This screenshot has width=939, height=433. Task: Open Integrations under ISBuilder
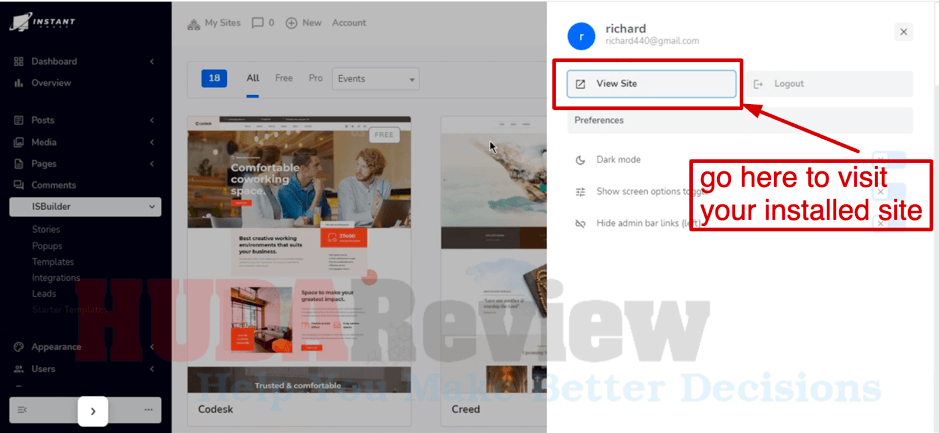click(56, 278)
